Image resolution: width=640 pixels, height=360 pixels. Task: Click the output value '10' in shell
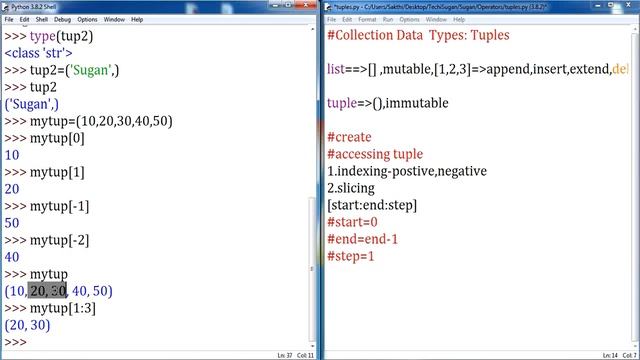(12, 155)
